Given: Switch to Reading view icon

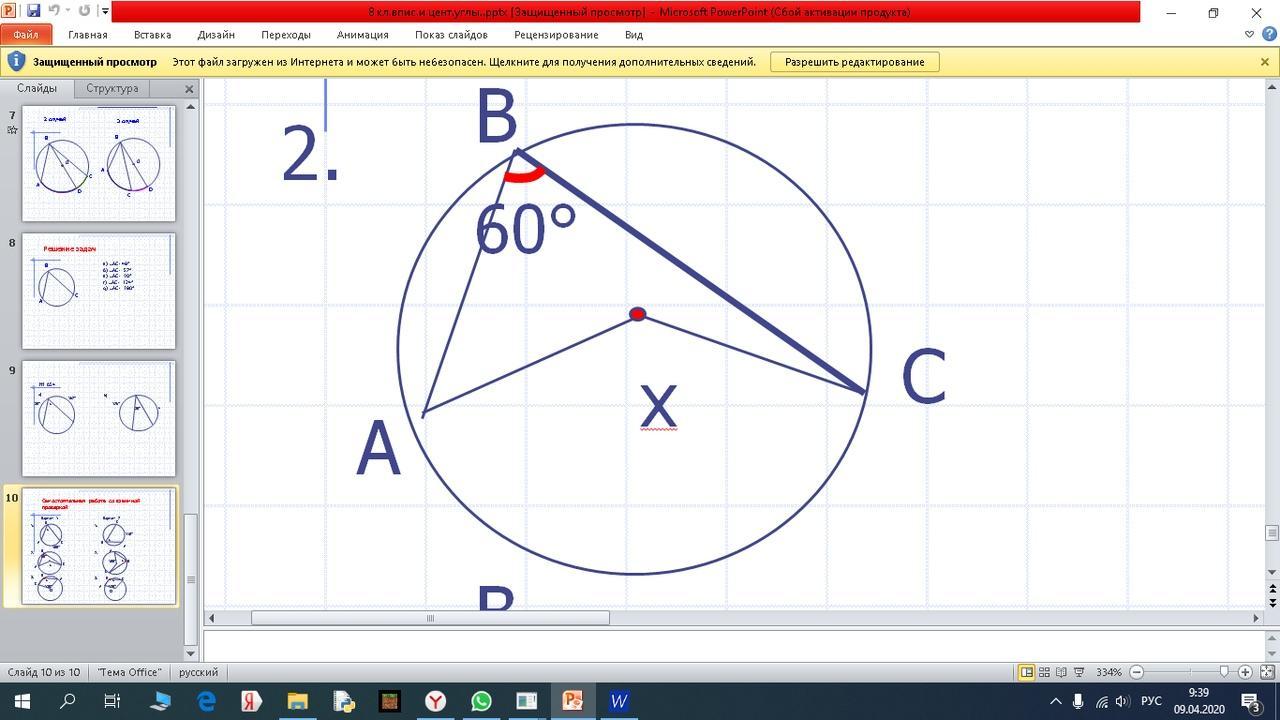Looking at the screenshot, I should click(1061, 672).
